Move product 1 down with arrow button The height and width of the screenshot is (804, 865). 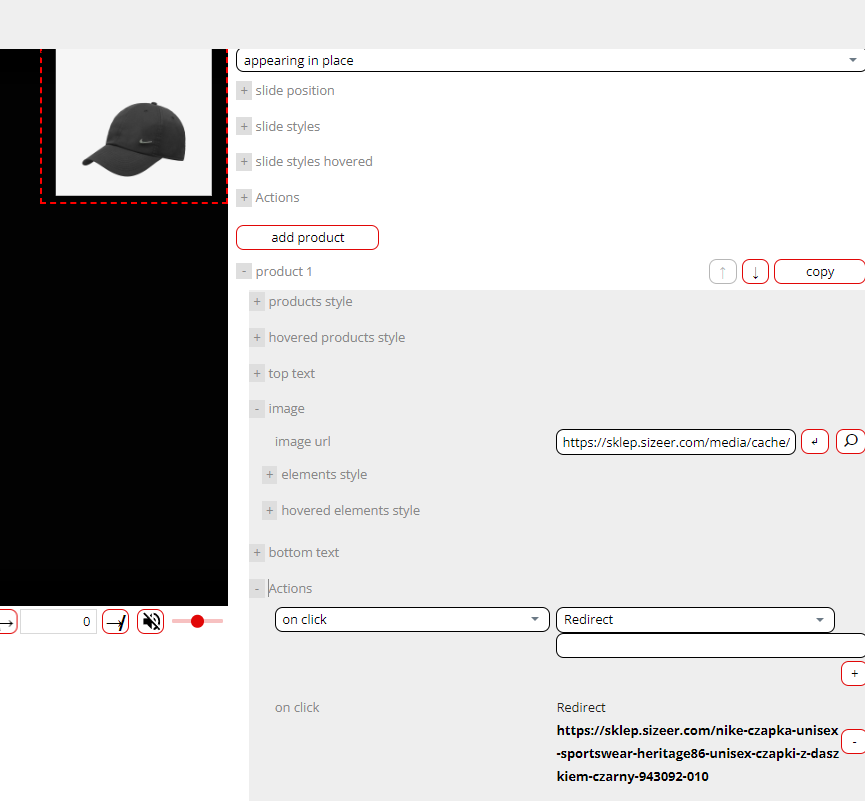click(755, 272)
